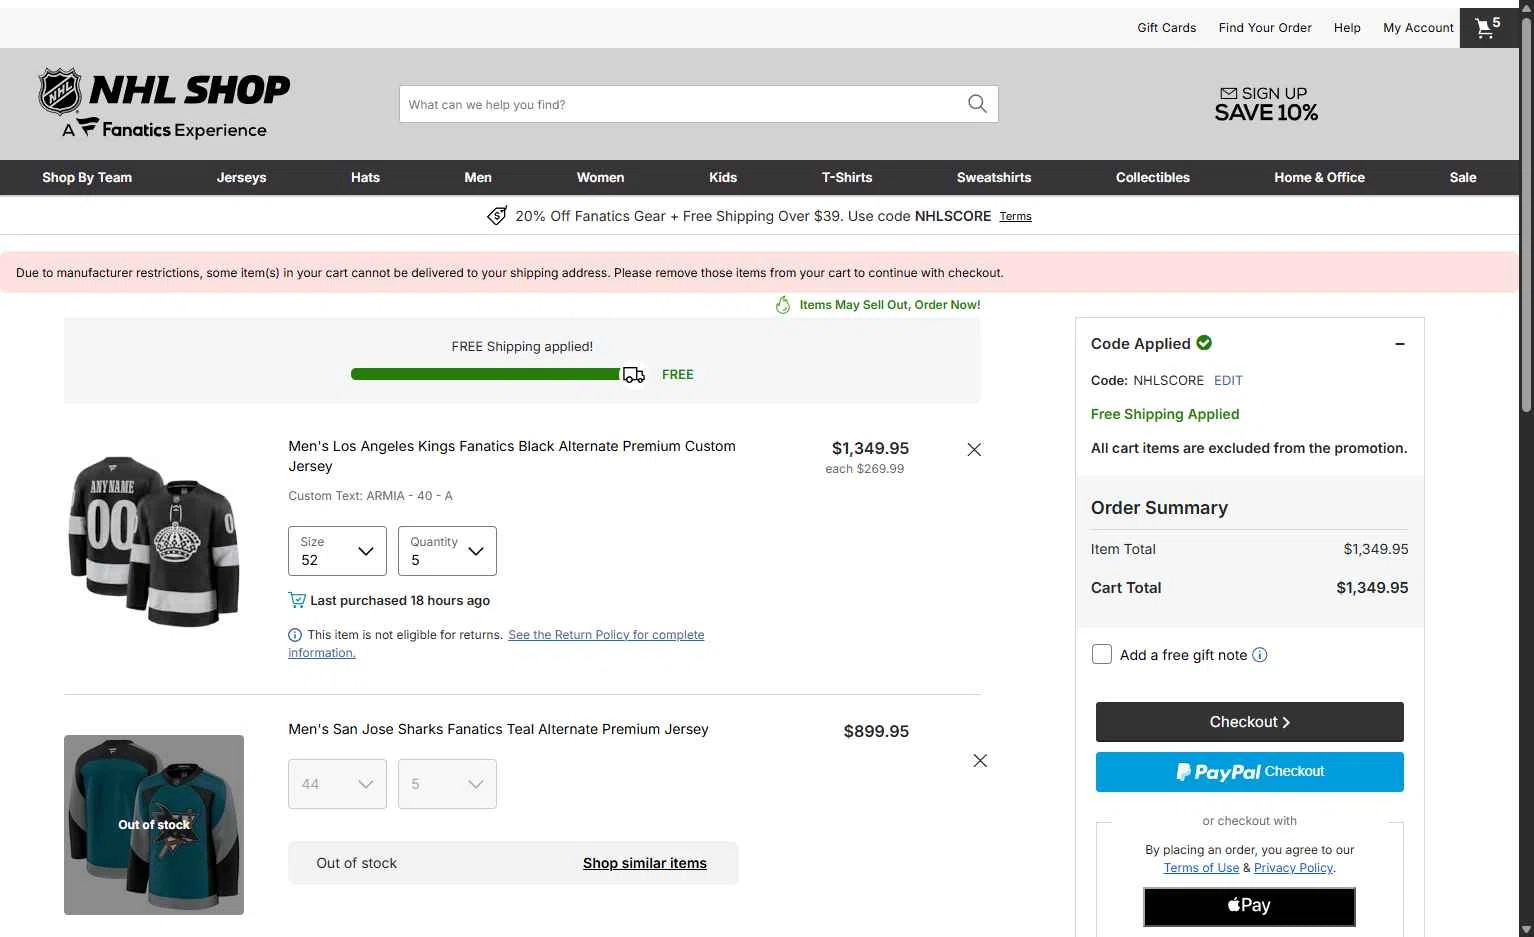Open the Privacy Policy link
Image resolution: width=1534 pixels, height=937 pixels.
point(1293,868)
